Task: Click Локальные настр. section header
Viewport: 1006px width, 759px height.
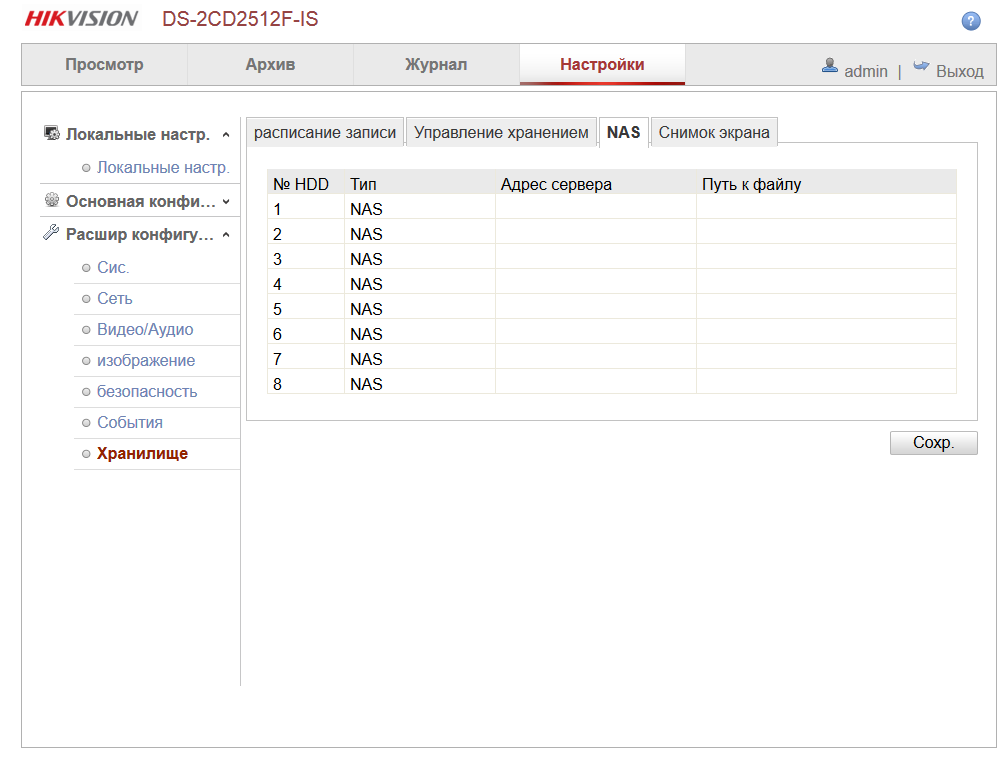Action: click(x=138, y=134)
